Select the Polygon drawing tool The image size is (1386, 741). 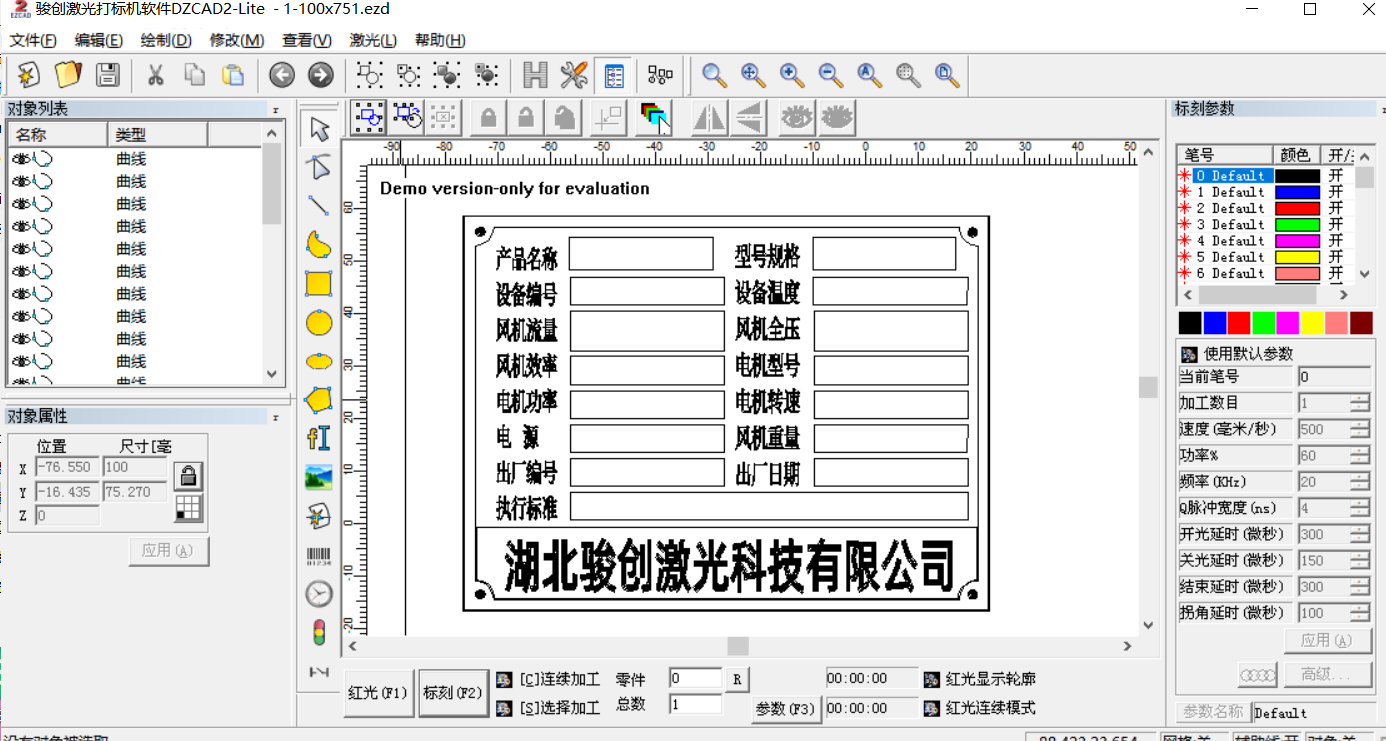click(319, 399)
